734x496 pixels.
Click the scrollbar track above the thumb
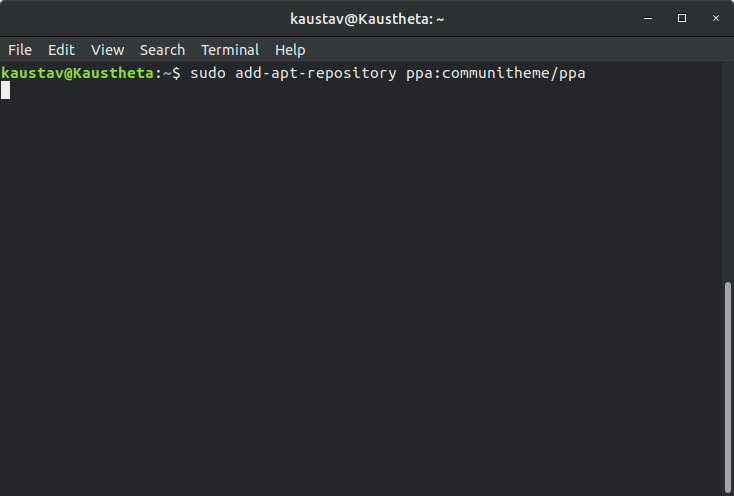727,173
